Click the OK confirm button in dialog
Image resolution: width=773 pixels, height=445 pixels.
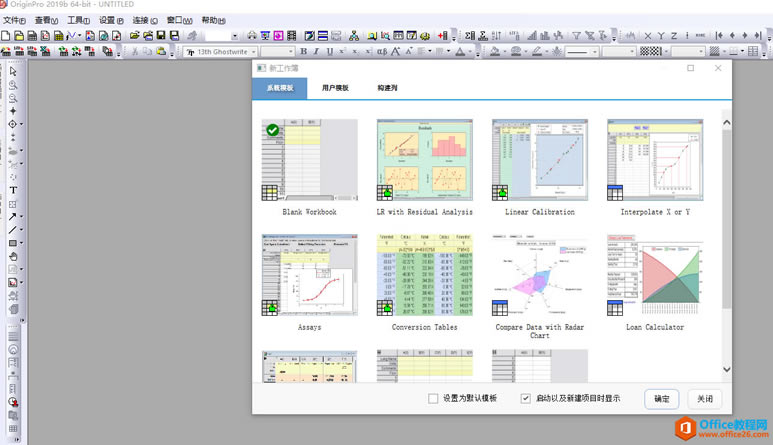(x=662, y=399)
